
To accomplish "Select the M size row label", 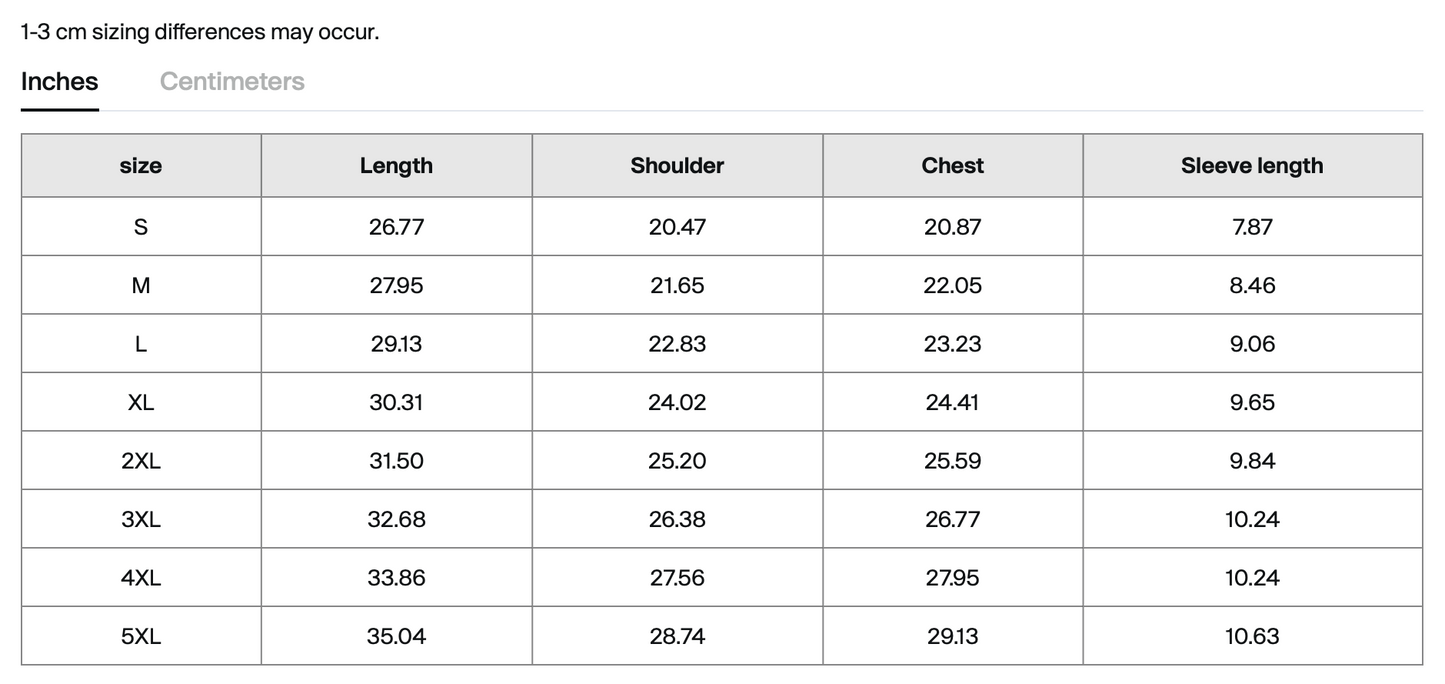I will coord(141,286).
